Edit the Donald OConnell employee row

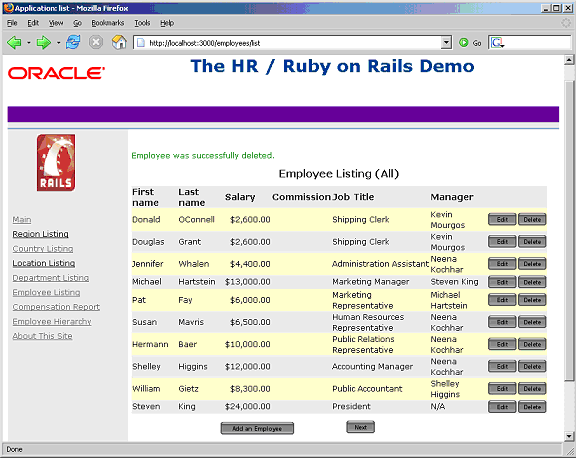(502, 219)
